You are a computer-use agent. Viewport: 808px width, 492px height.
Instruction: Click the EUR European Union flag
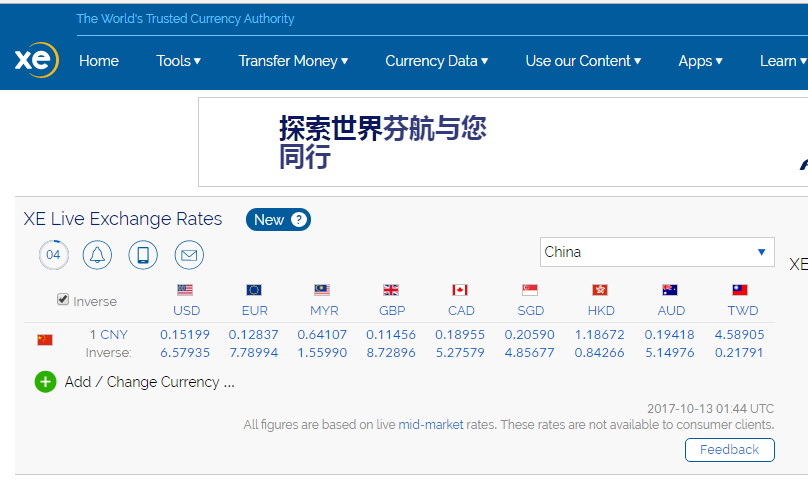(254, 290)
